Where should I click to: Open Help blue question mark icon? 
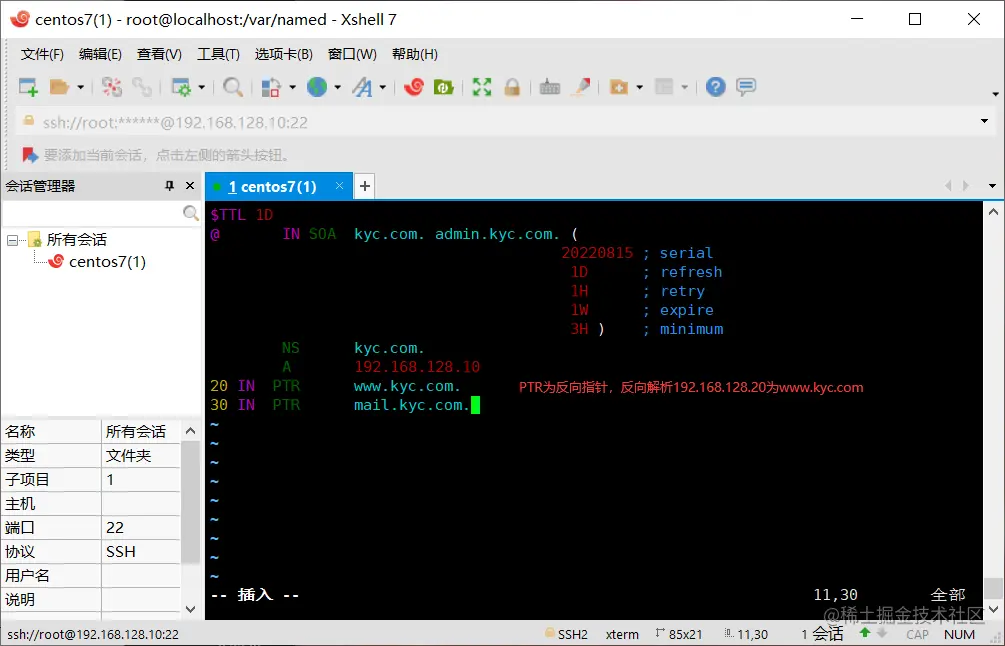pyautogui.click(x=715, y=87)
